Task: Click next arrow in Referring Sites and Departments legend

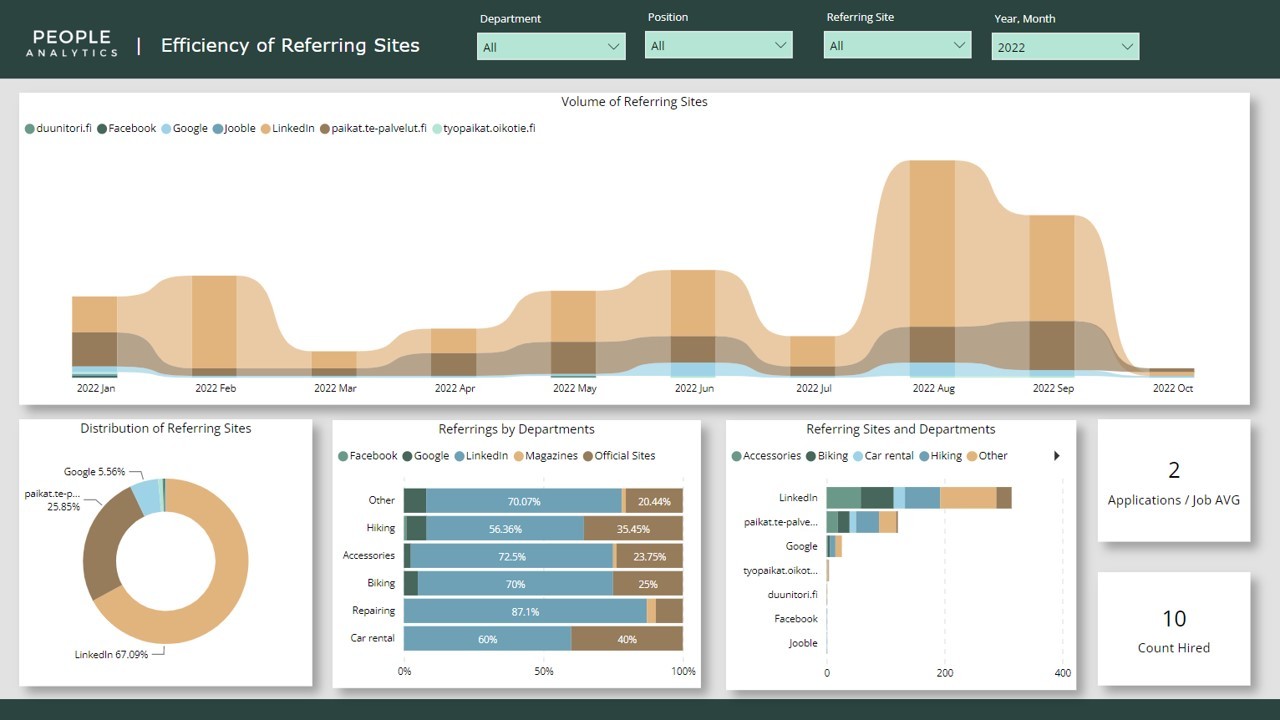Action: coord(1057,456)
